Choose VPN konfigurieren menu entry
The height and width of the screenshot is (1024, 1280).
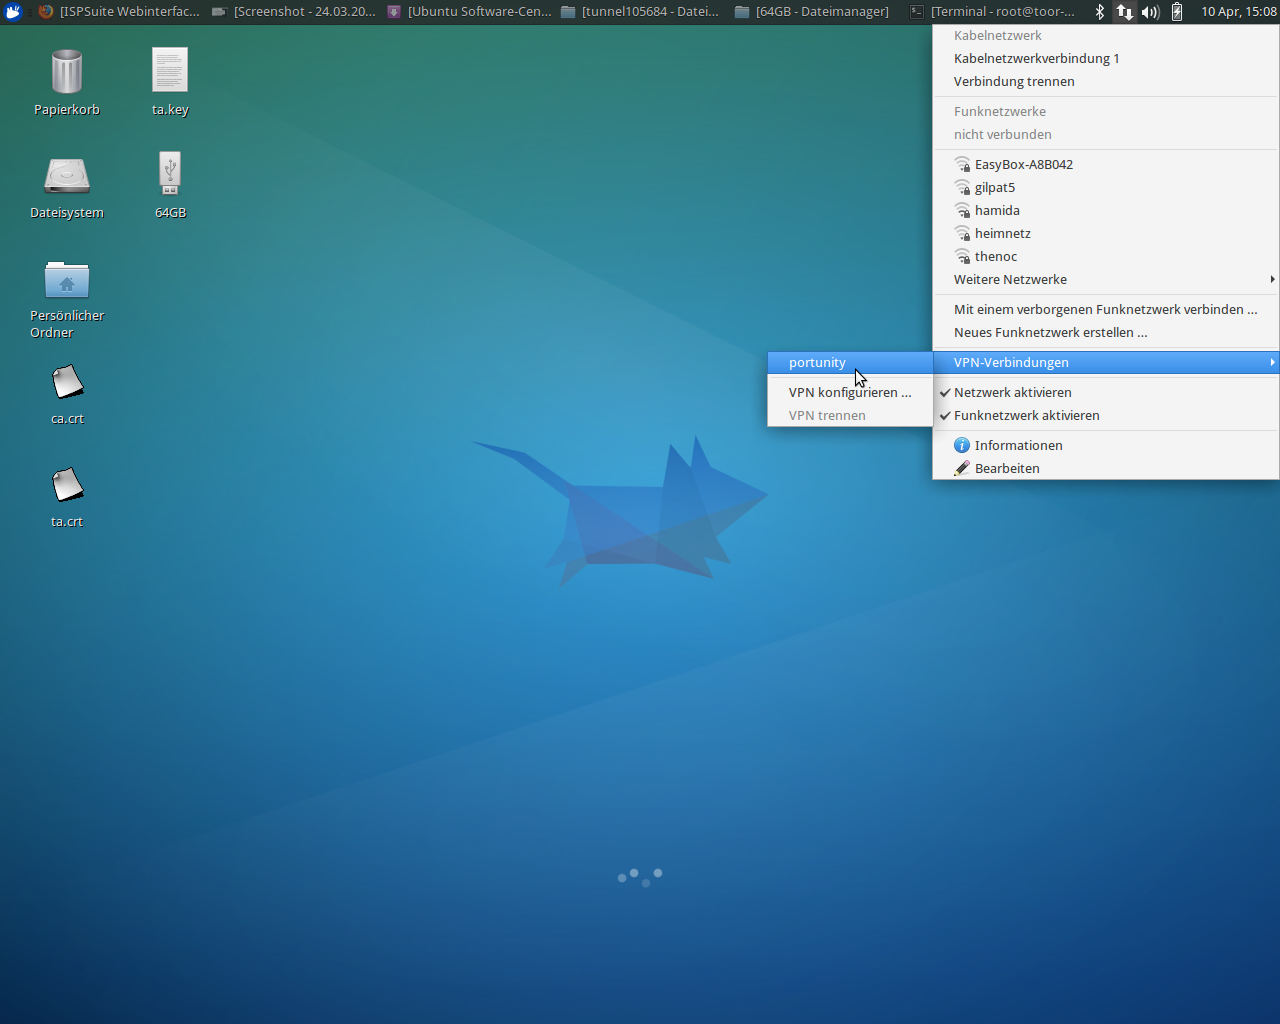point(849,393)
